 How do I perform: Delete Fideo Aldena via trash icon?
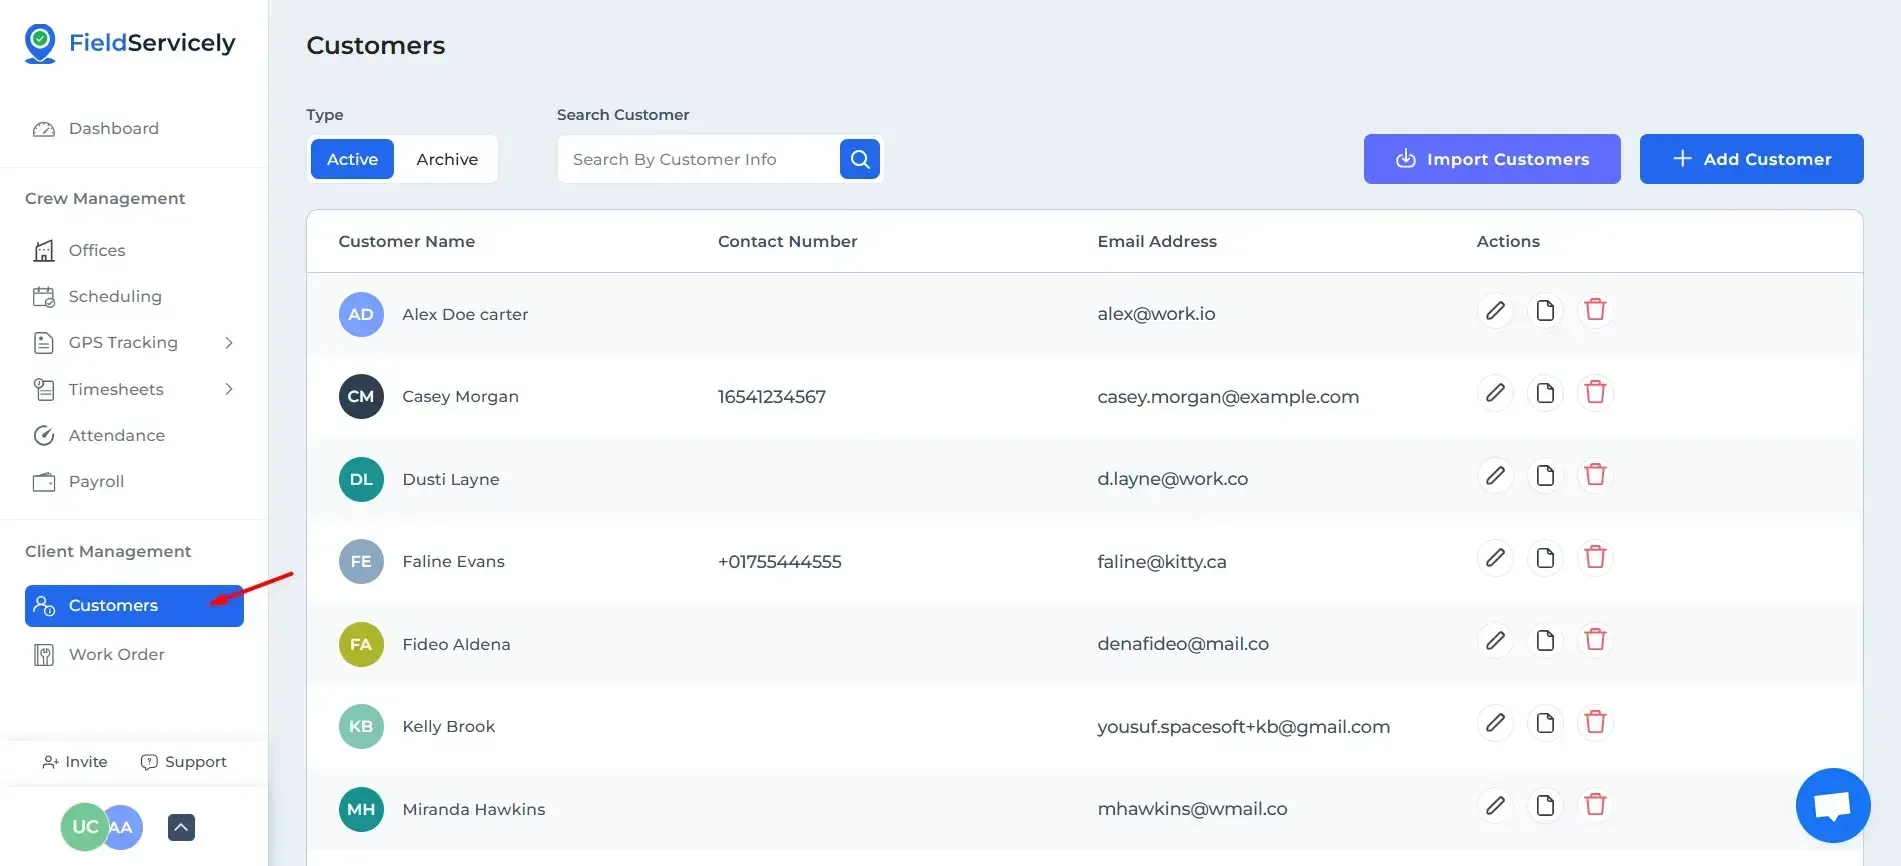1595,640
